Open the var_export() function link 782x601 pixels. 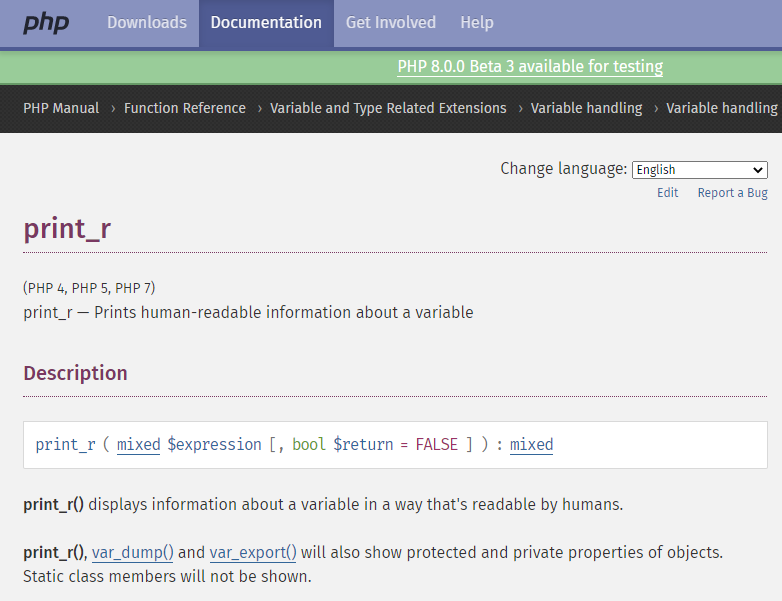click(x=253, y=553)
